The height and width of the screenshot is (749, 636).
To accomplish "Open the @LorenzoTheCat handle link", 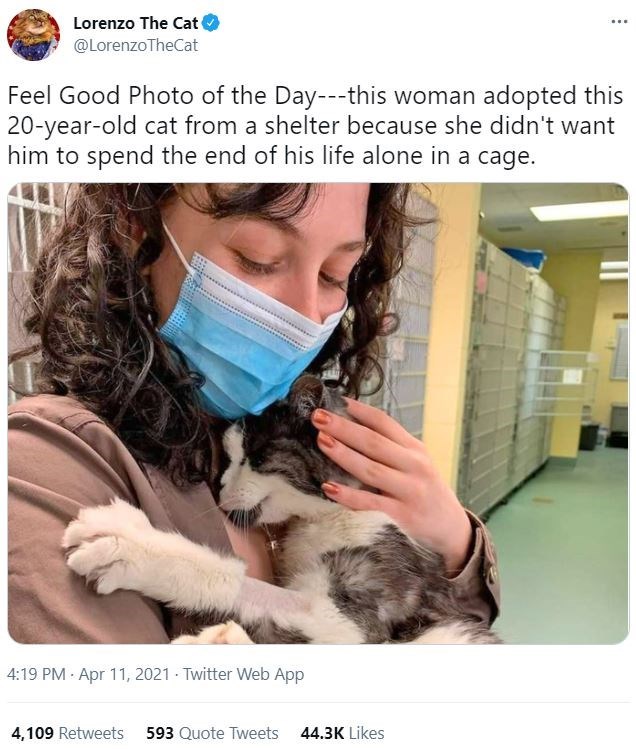I will click(x=136, y=45).
